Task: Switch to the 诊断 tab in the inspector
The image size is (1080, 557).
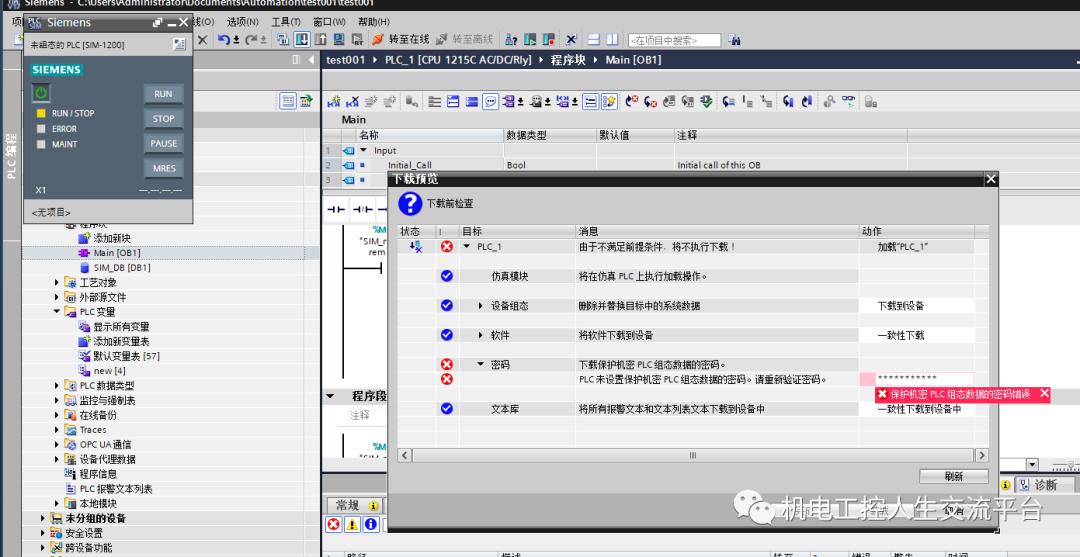Action: click(1044, 485)
